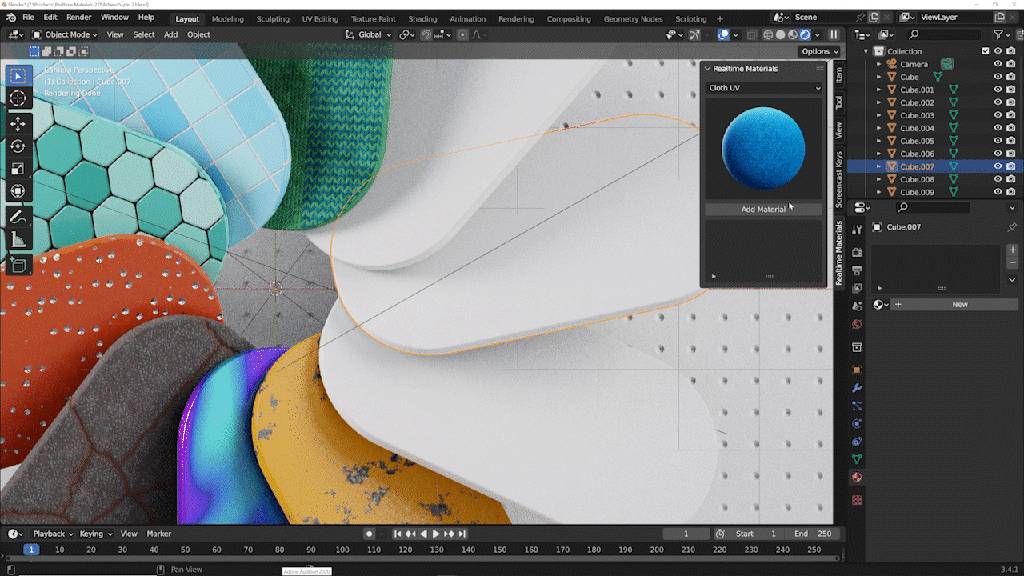Expand the Options dropdown in the viewport

click(818, 51)
